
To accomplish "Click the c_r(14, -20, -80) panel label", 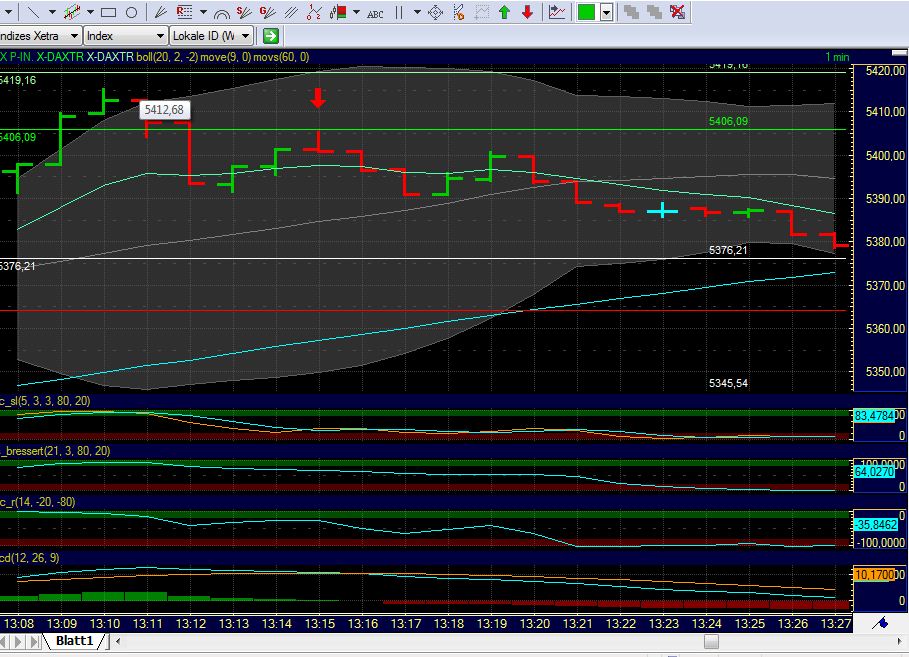I will [x=38, y=502].
